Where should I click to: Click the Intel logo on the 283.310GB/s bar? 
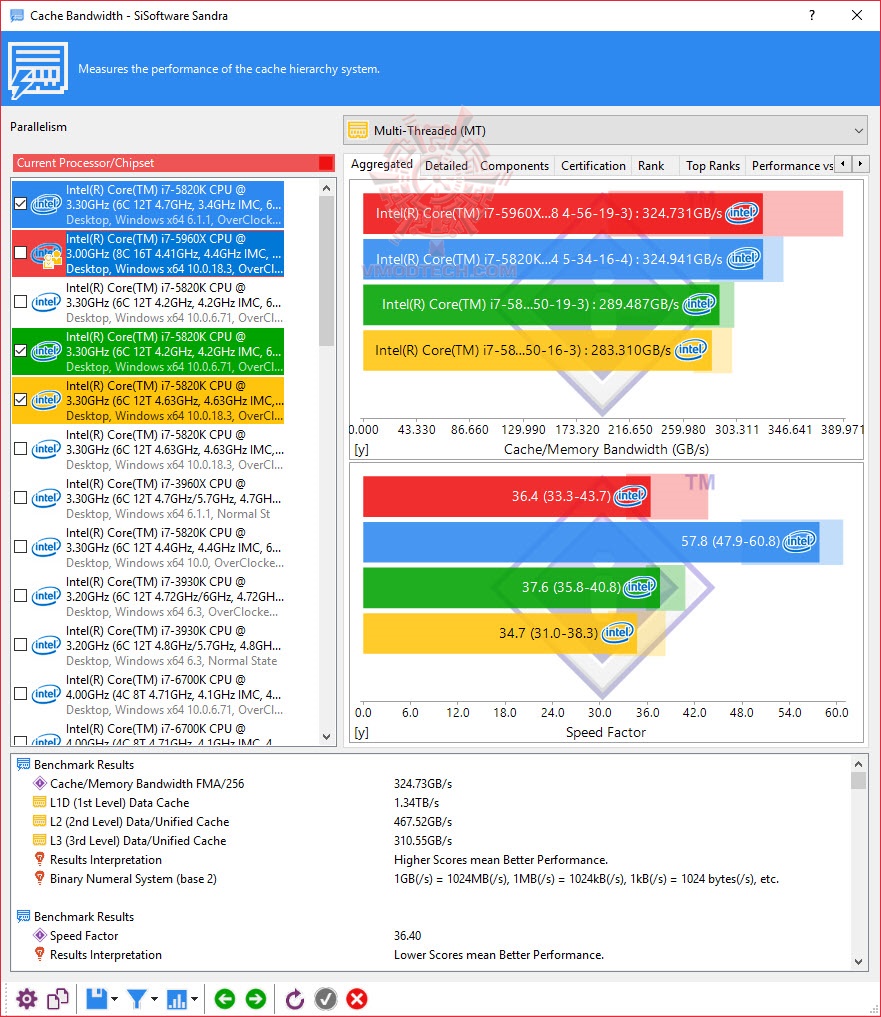pos(691,350)
